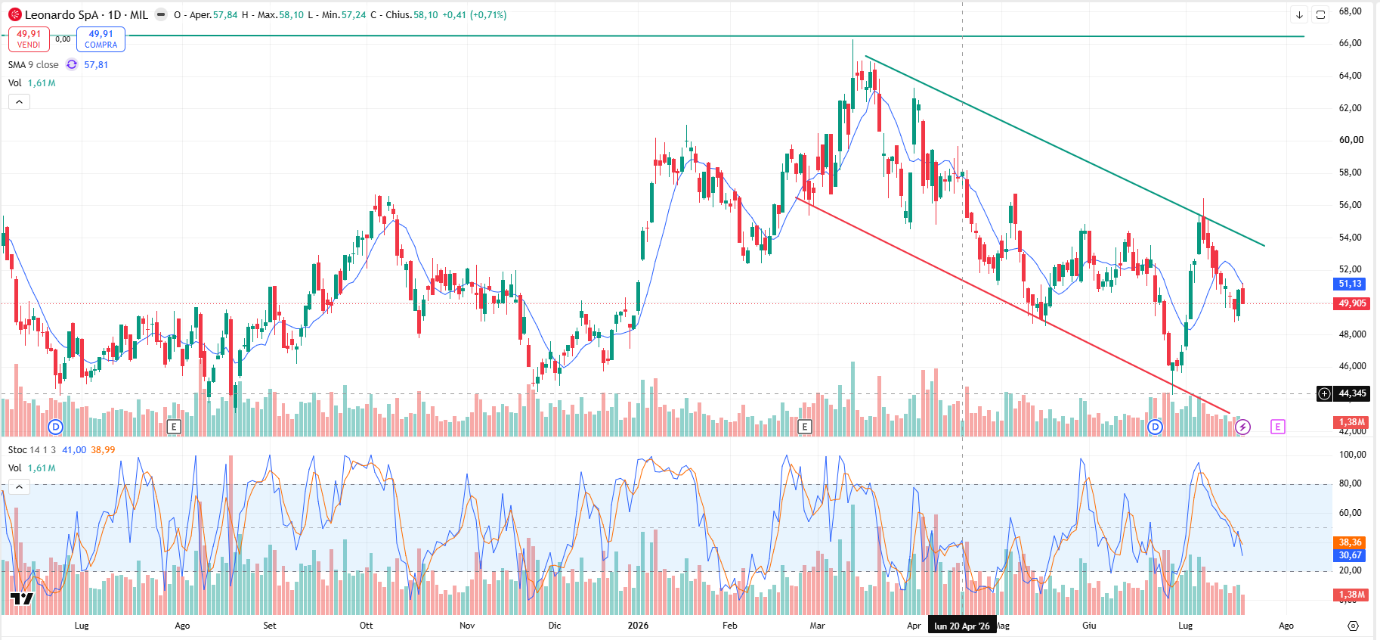
Task: Click the SMA refresh circular icon
Action: [x=71, y=64]
